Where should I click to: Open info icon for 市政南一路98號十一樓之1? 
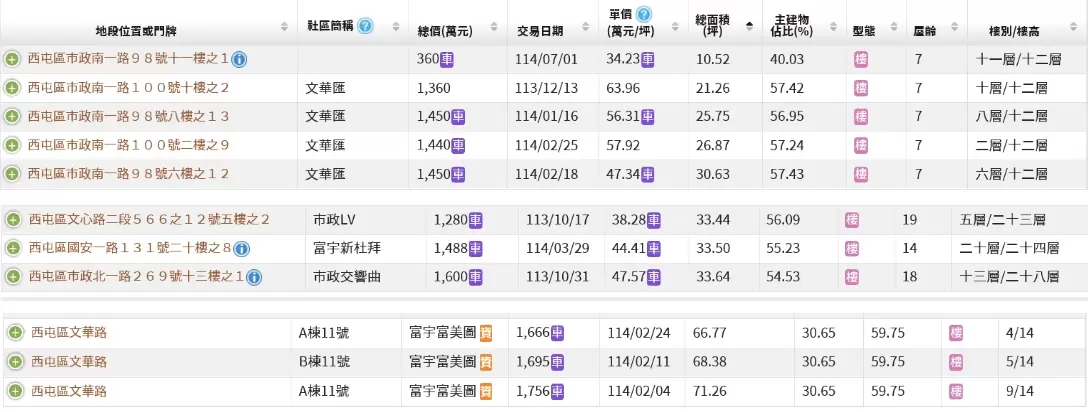pyautogui.click(x=240, y=60)
